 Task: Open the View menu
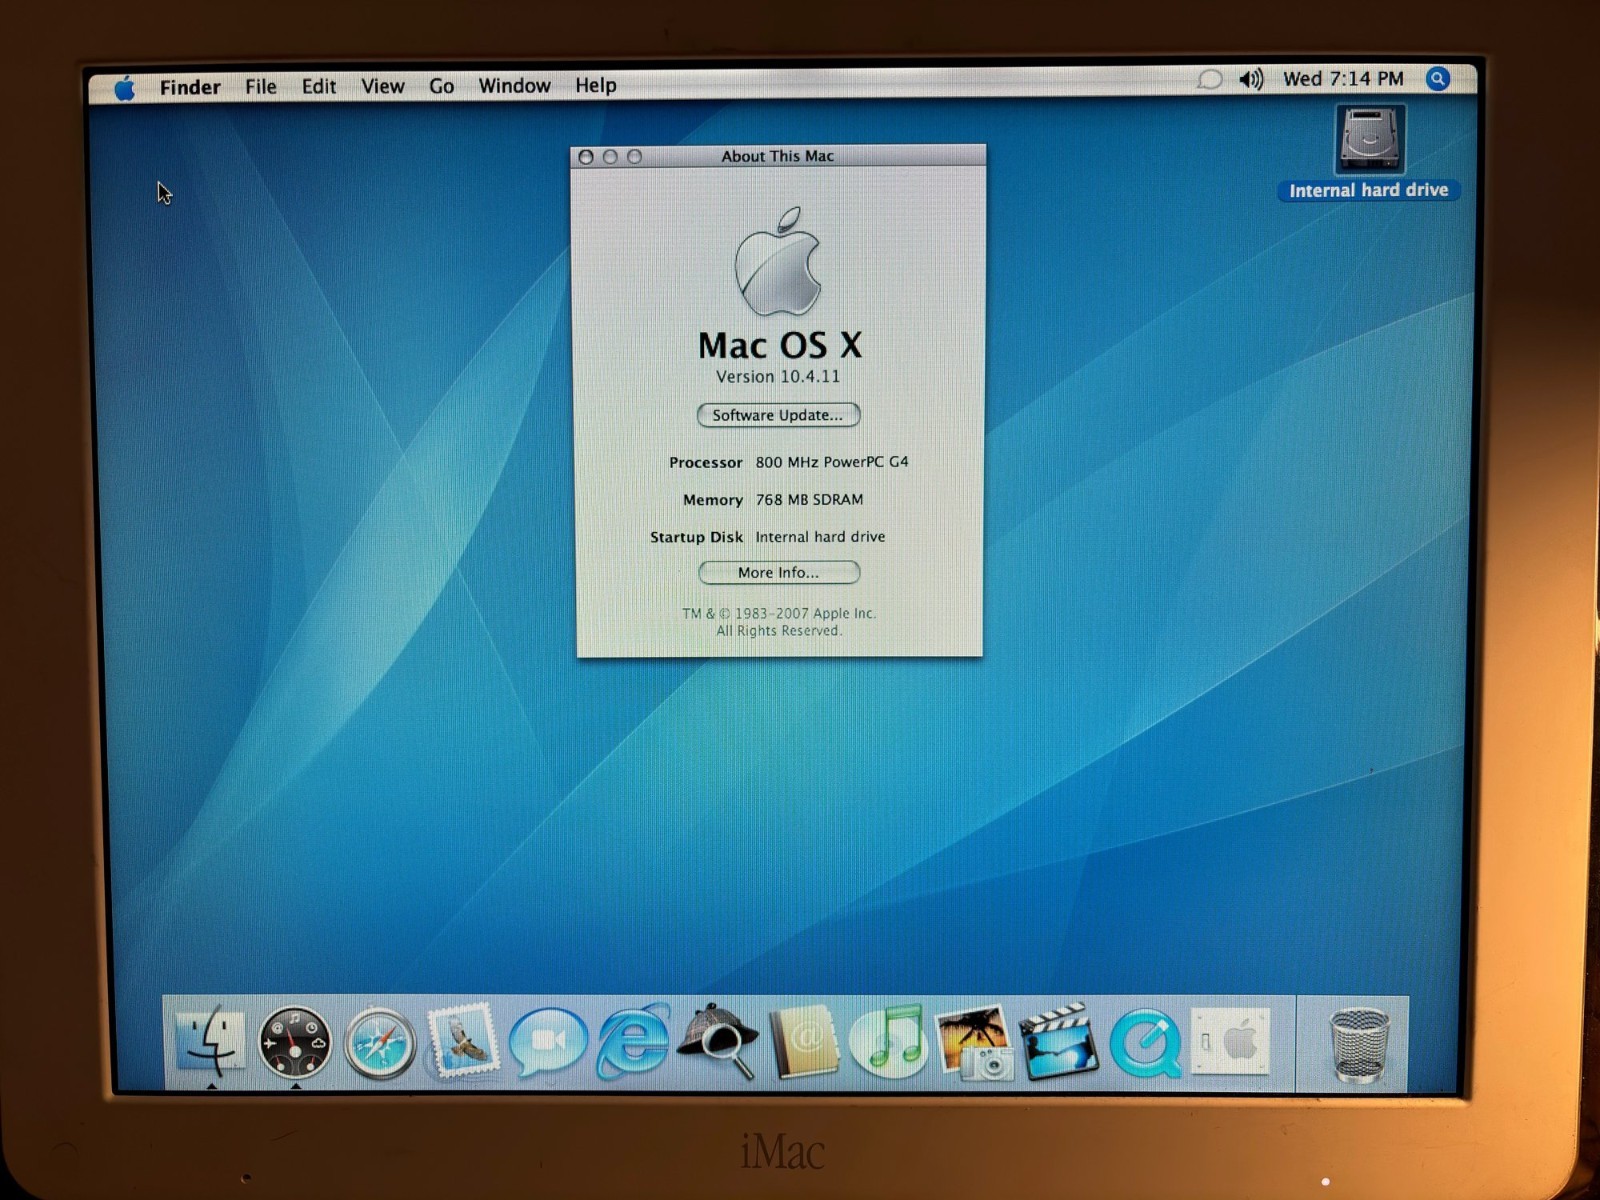(x=382, y=86)
